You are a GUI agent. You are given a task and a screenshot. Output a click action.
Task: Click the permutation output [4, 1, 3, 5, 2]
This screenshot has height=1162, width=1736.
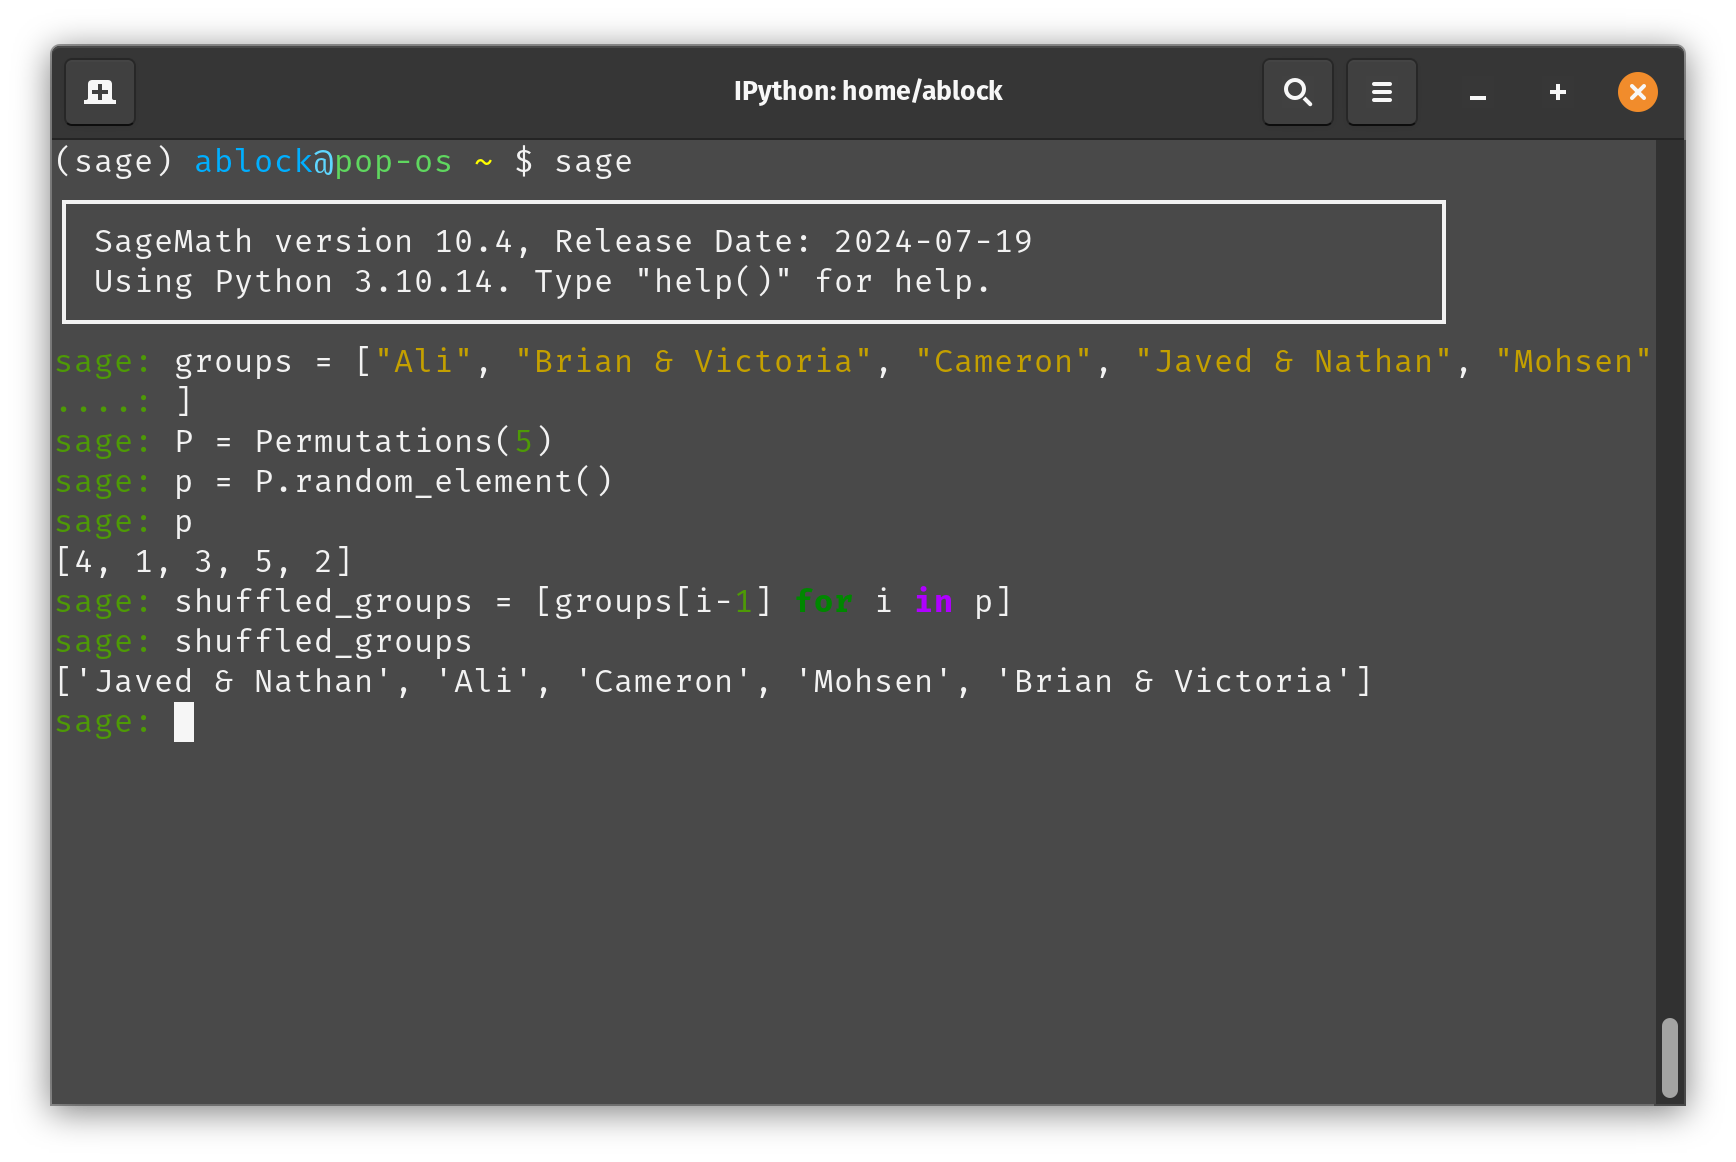203,561
